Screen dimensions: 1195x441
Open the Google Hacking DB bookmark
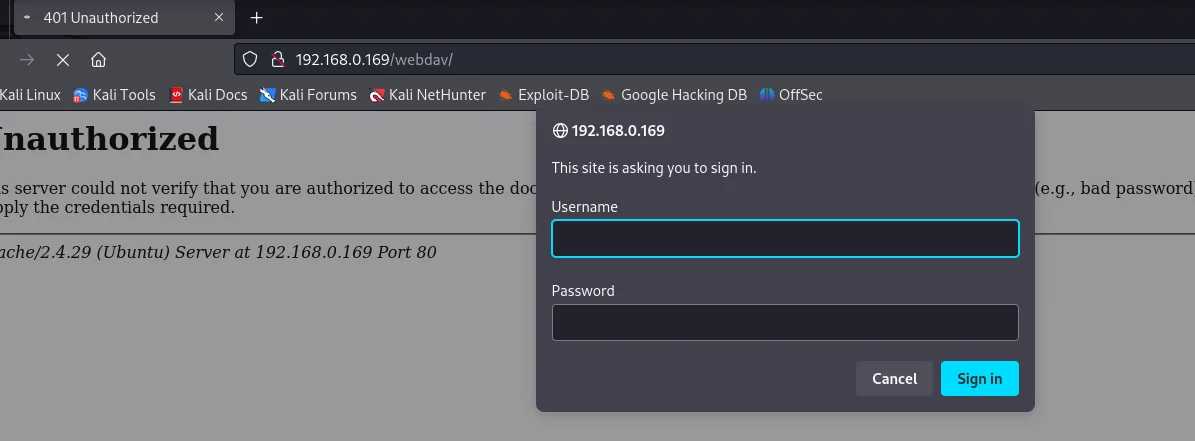click(x=674, y=95)
